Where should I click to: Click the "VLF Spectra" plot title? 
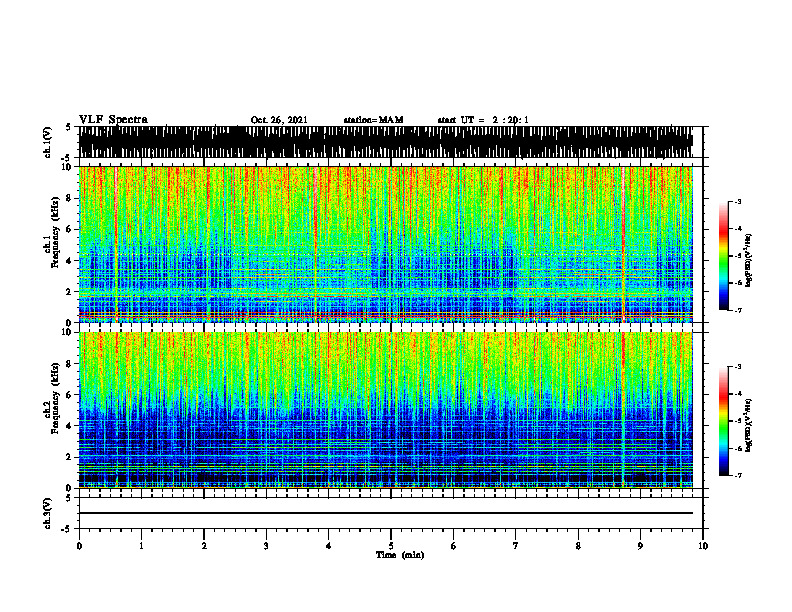[113, 120]
